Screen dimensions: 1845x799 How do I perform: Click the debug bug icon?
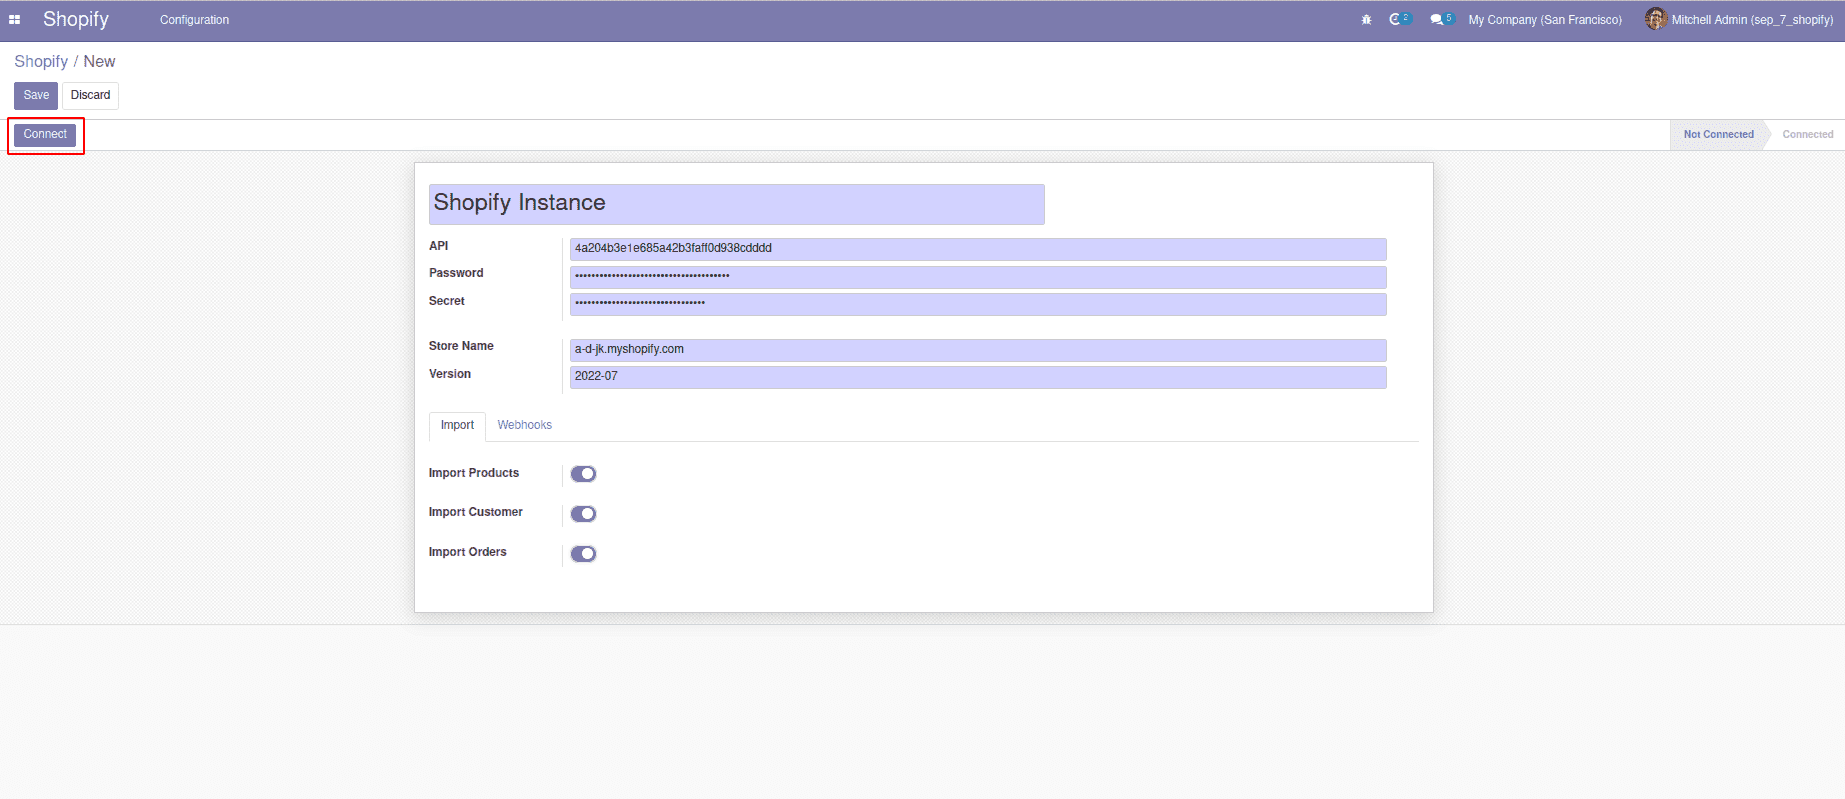1366,20
